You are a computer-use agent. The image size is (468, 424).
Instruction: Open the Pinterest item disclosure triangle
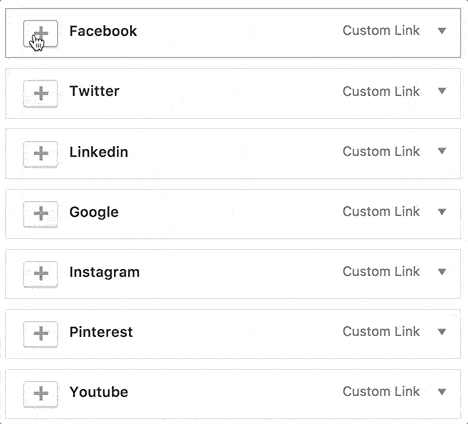442,332
